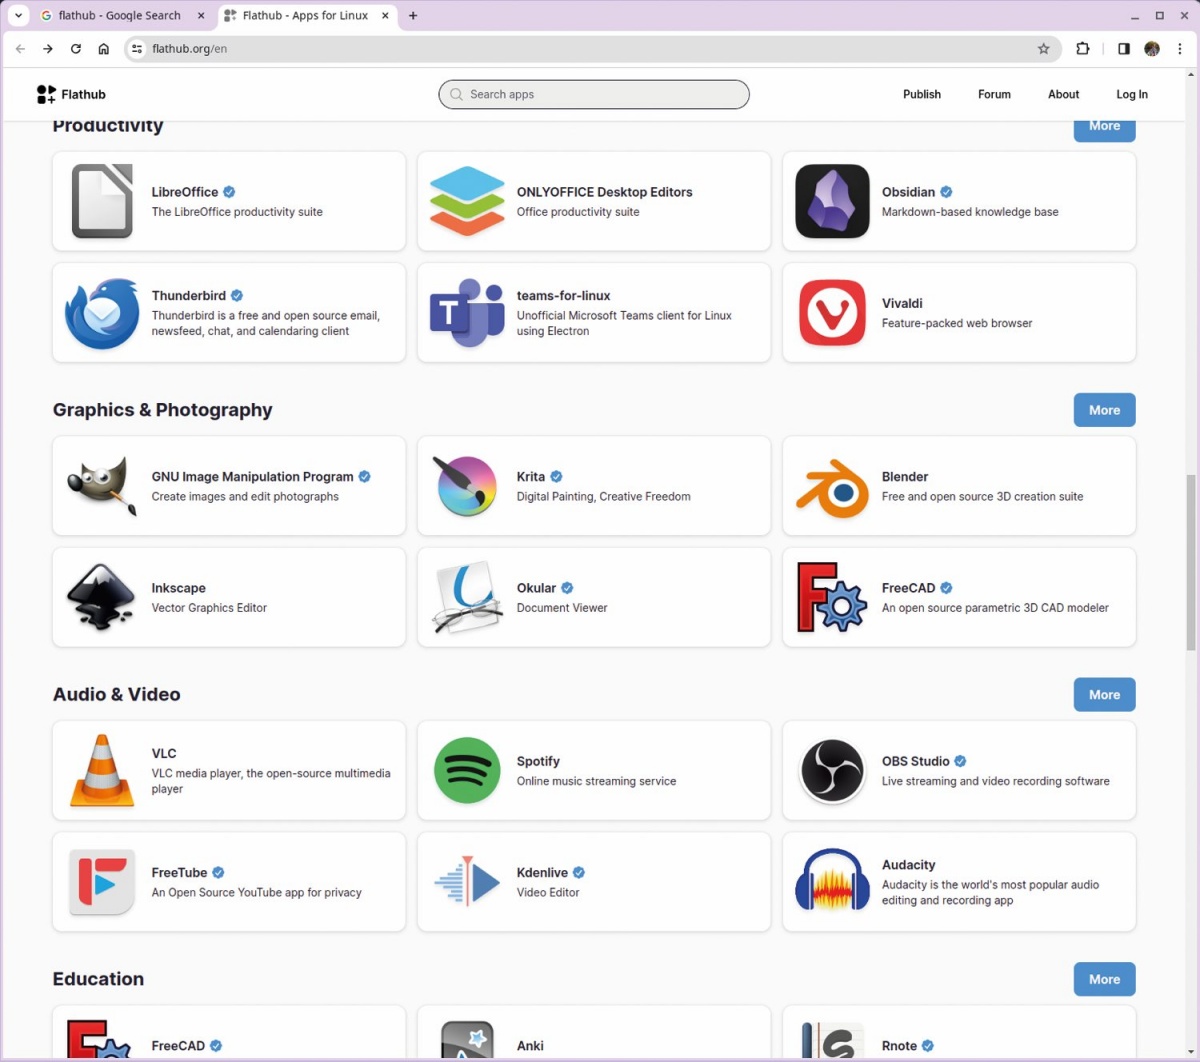Click the 'Video Editor' description under Kdenlive
The height and width of the screenshot is (1062, 1200).
coord(548,892)
